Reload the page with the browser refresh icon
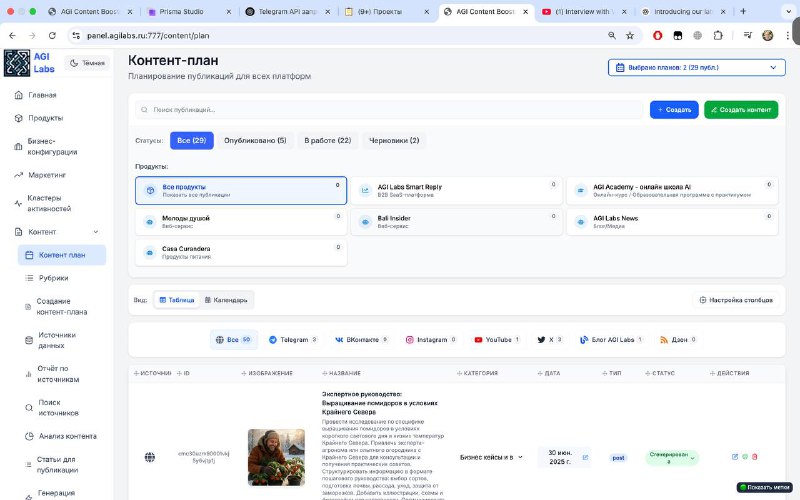The width and height of the screenshot is (800, 500). pyautogui.click(x=52, y=35)
